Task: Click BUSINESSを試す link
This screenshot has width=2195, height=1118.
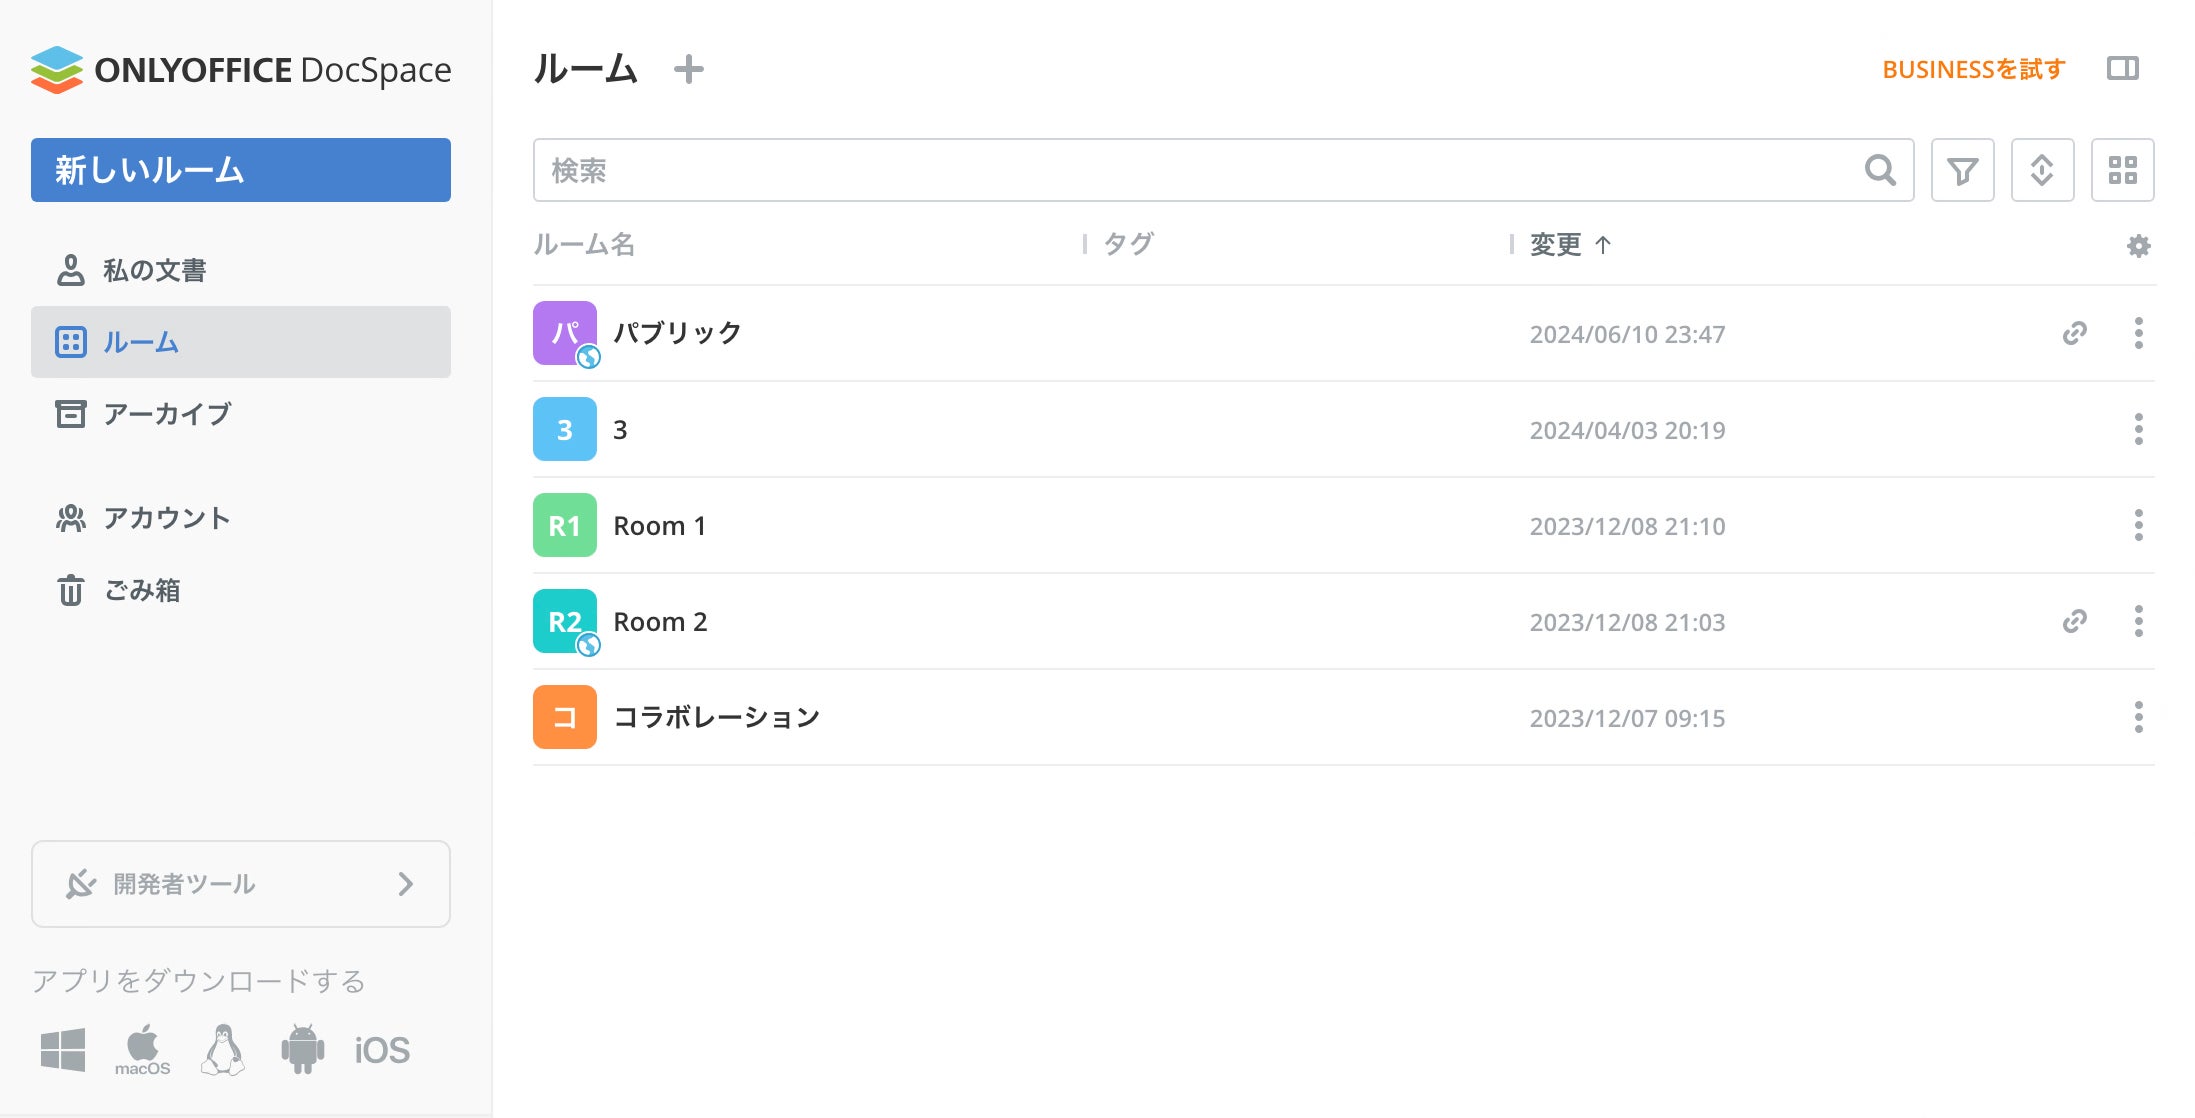Action: pyautogui.click(x=1973, y=69)
